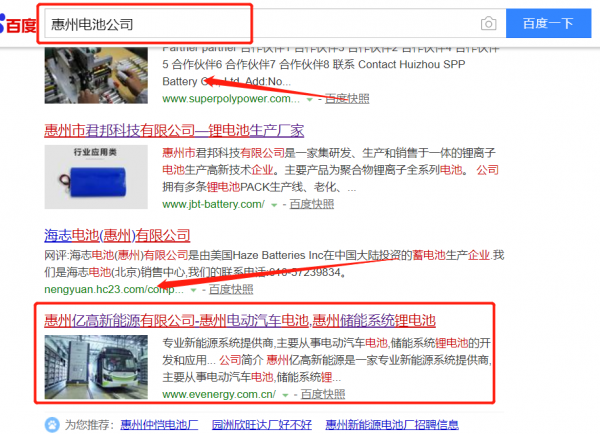Click the battery production line thumbnail

pyautogui.click(x=96, y=75)
